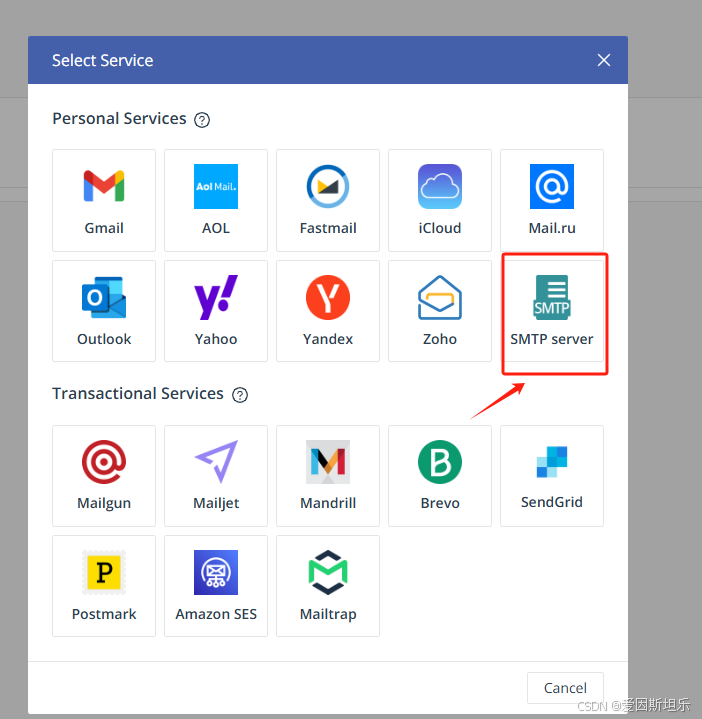The image size is (702, 719).
Task: Pick the Yahoo y! icon
Action: pos(216,297)
